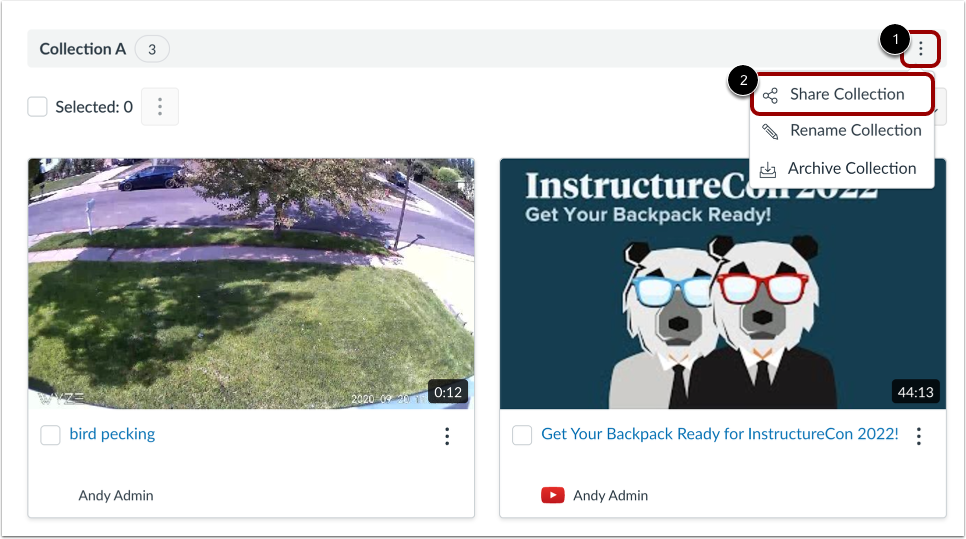Click the Collection A title text
The width and height of the screenshot is (966, 539).
(83, 49)
